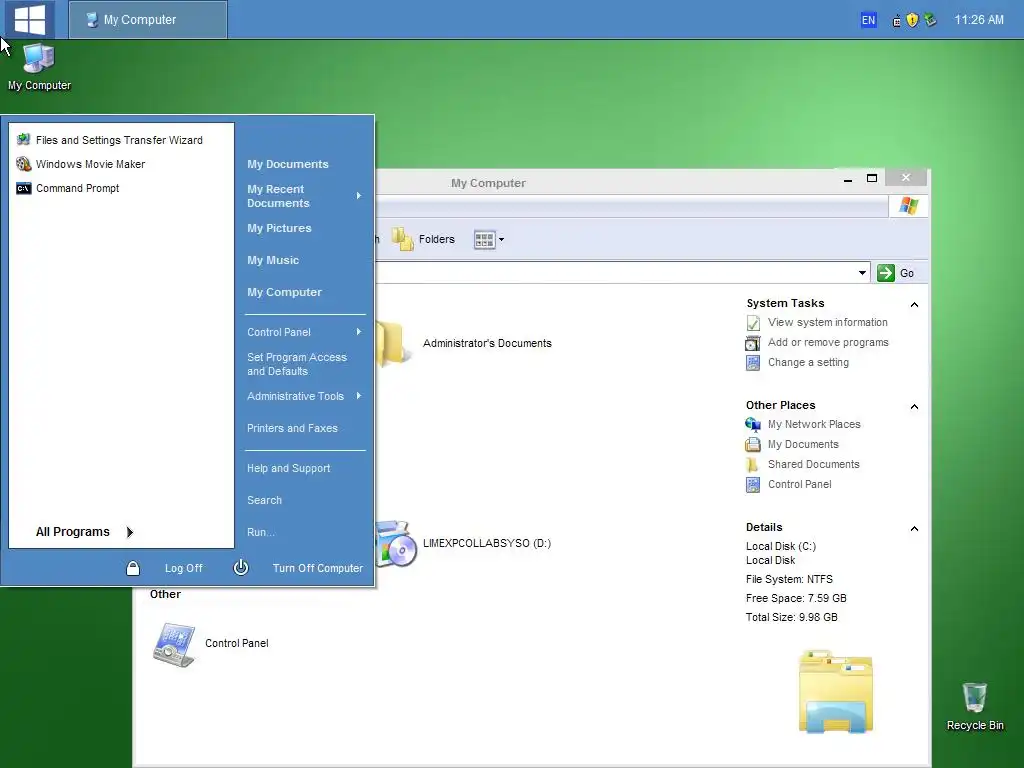The width and height of the screenshot is (1024, 768).
Task: Open the Run... dialog
Action: (x=261, y=532)
